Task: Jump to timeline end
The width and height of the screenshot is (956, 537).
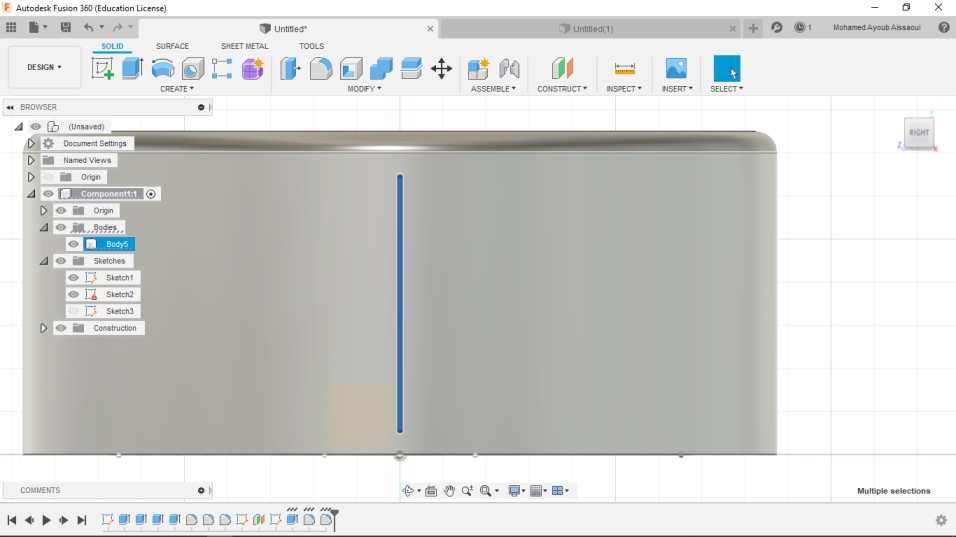Action: coord(82,520)
